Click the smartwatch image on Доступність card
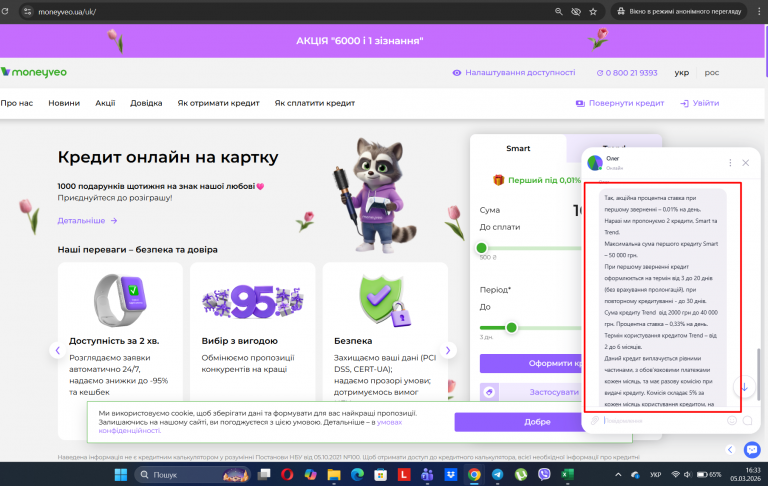 click(120, 300)
